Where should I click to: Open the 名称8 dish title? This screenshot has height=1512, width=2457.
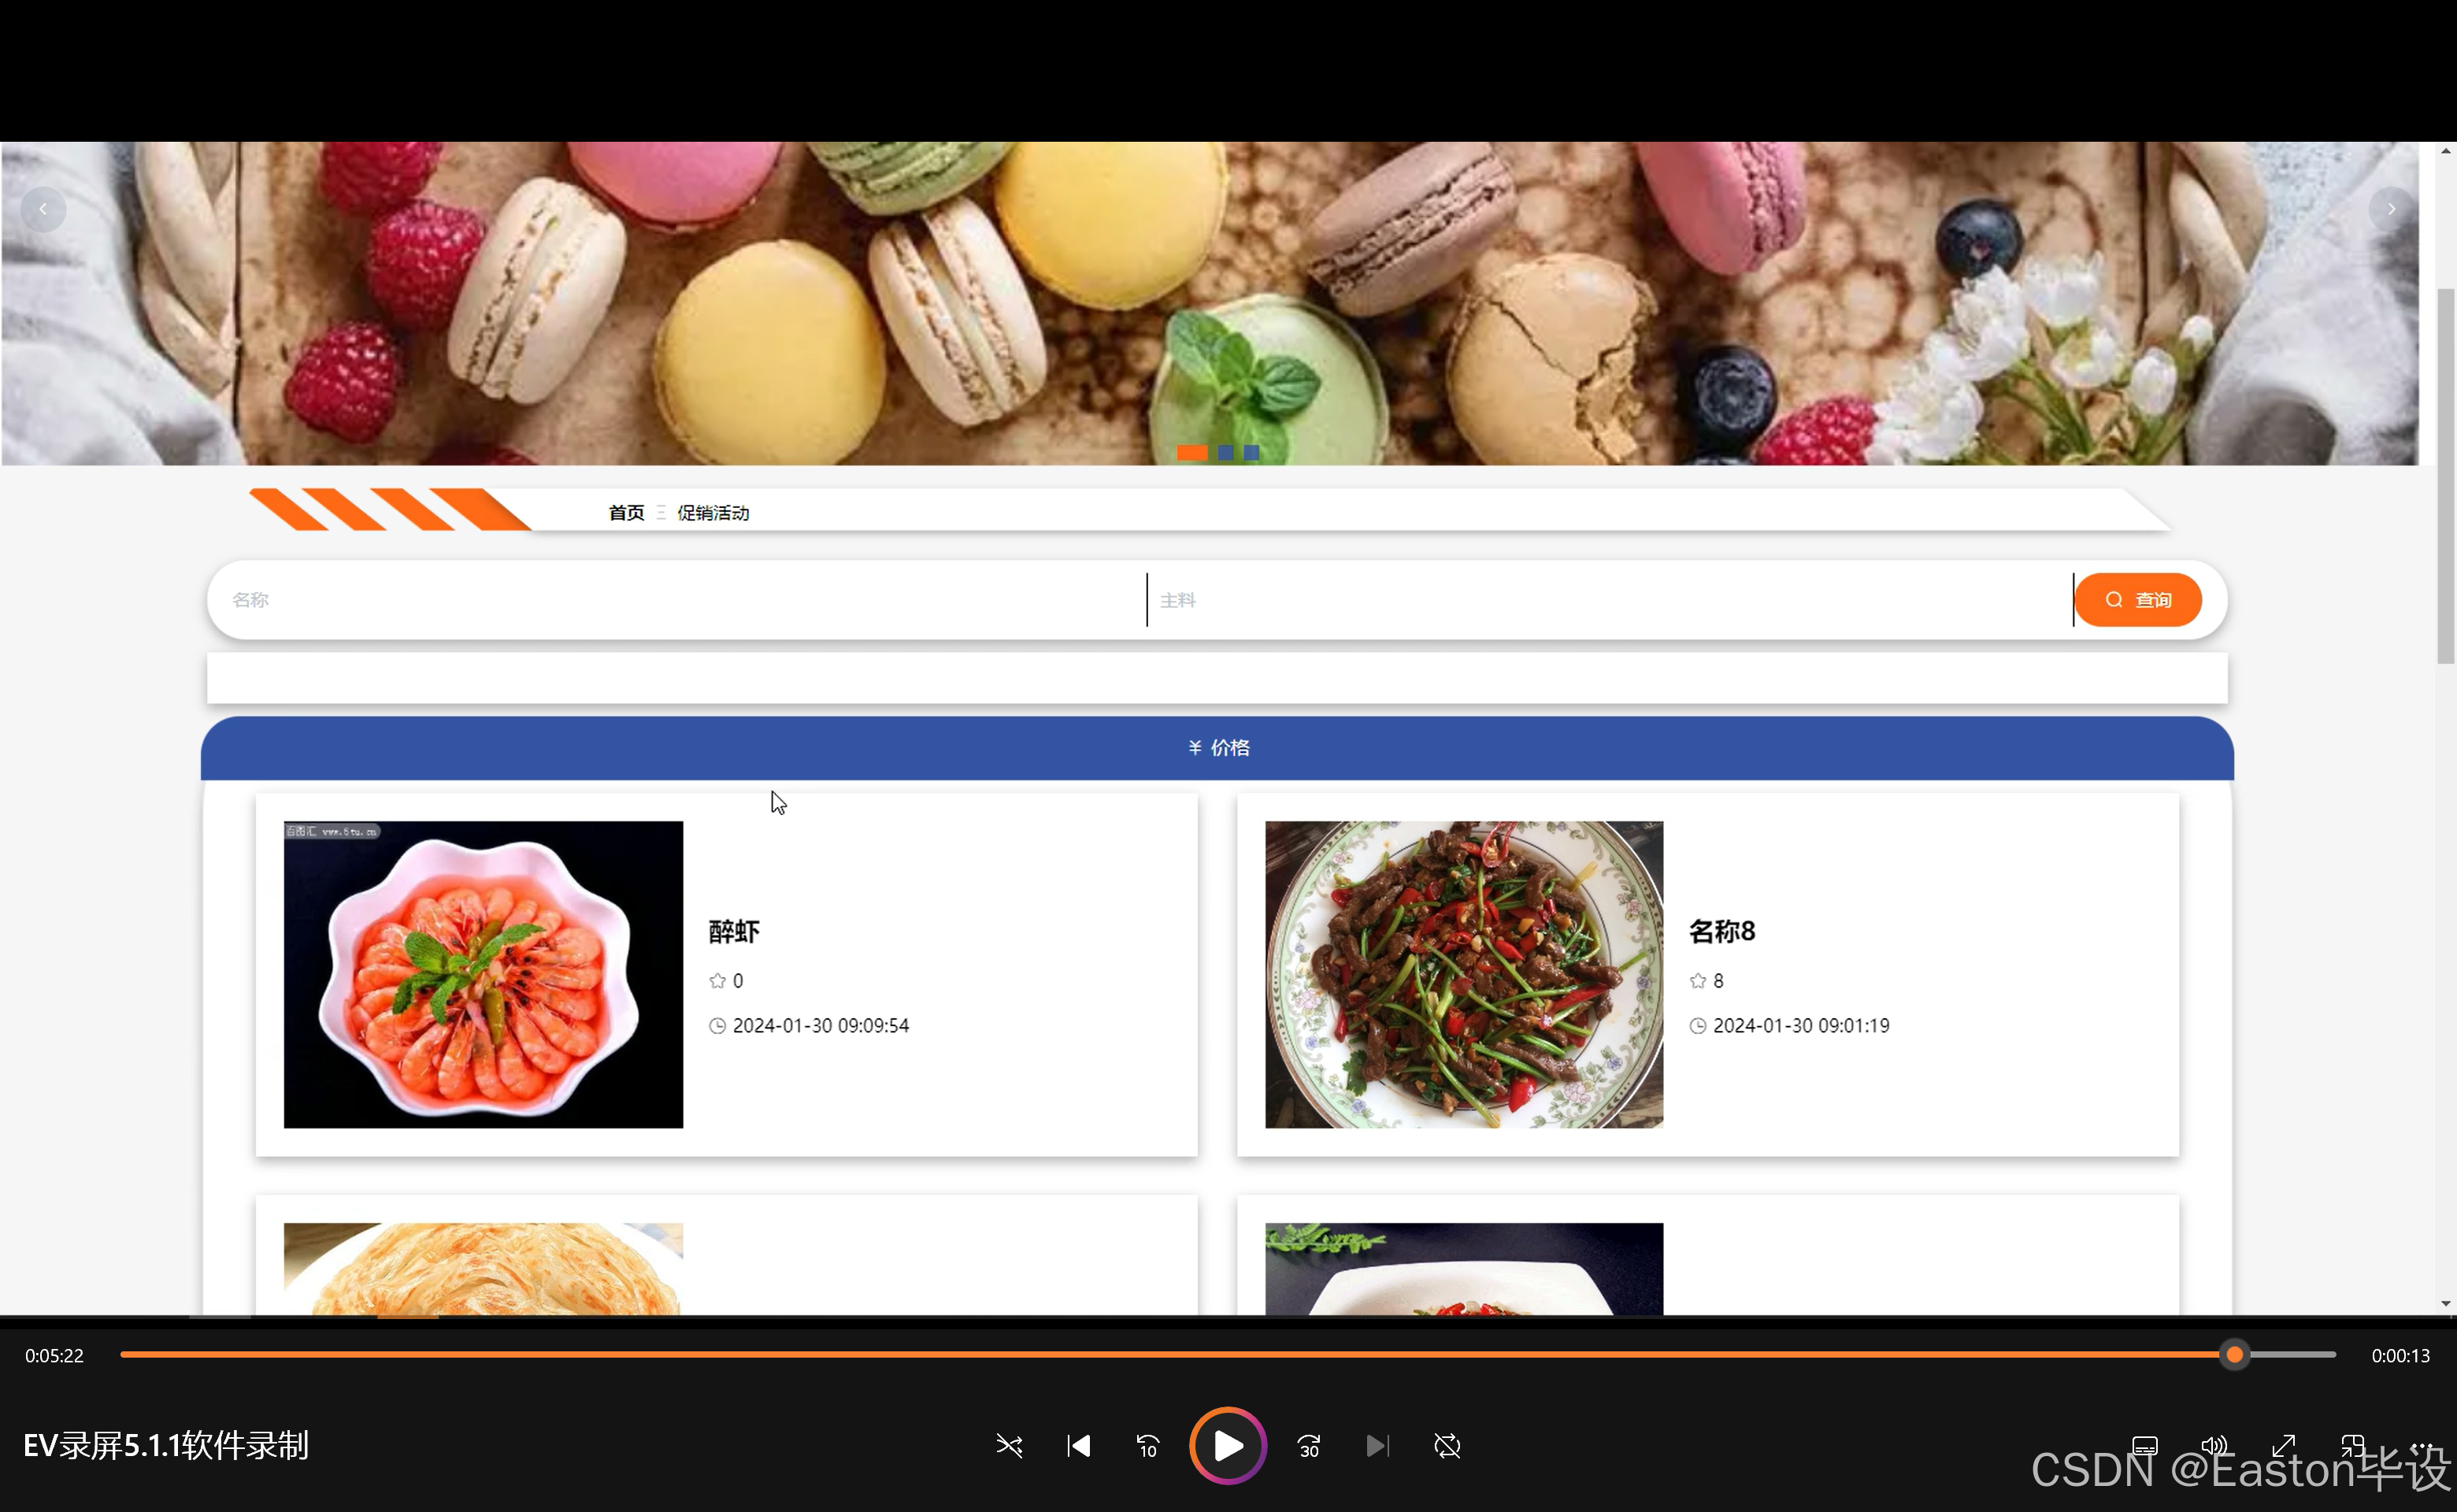pos(1722,932)
